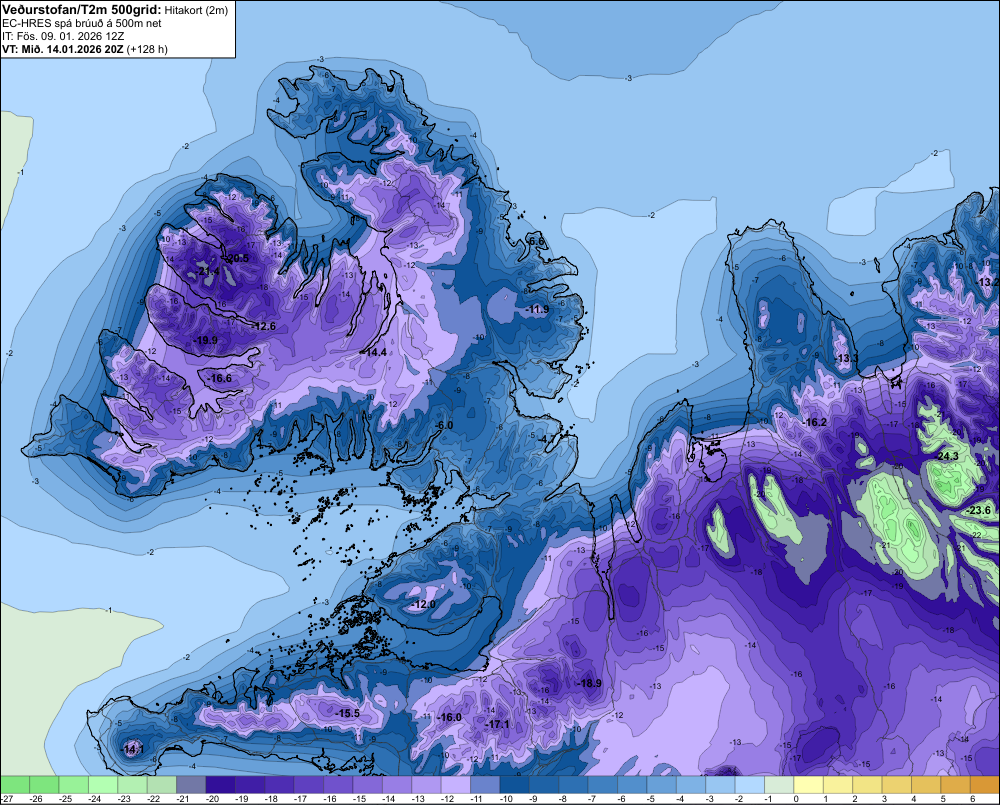Click the initial time 'IT: Fös. 09. 01. 2026 12Z'
This screenshot has height=805, width=1000.
(x=63, y=36)
